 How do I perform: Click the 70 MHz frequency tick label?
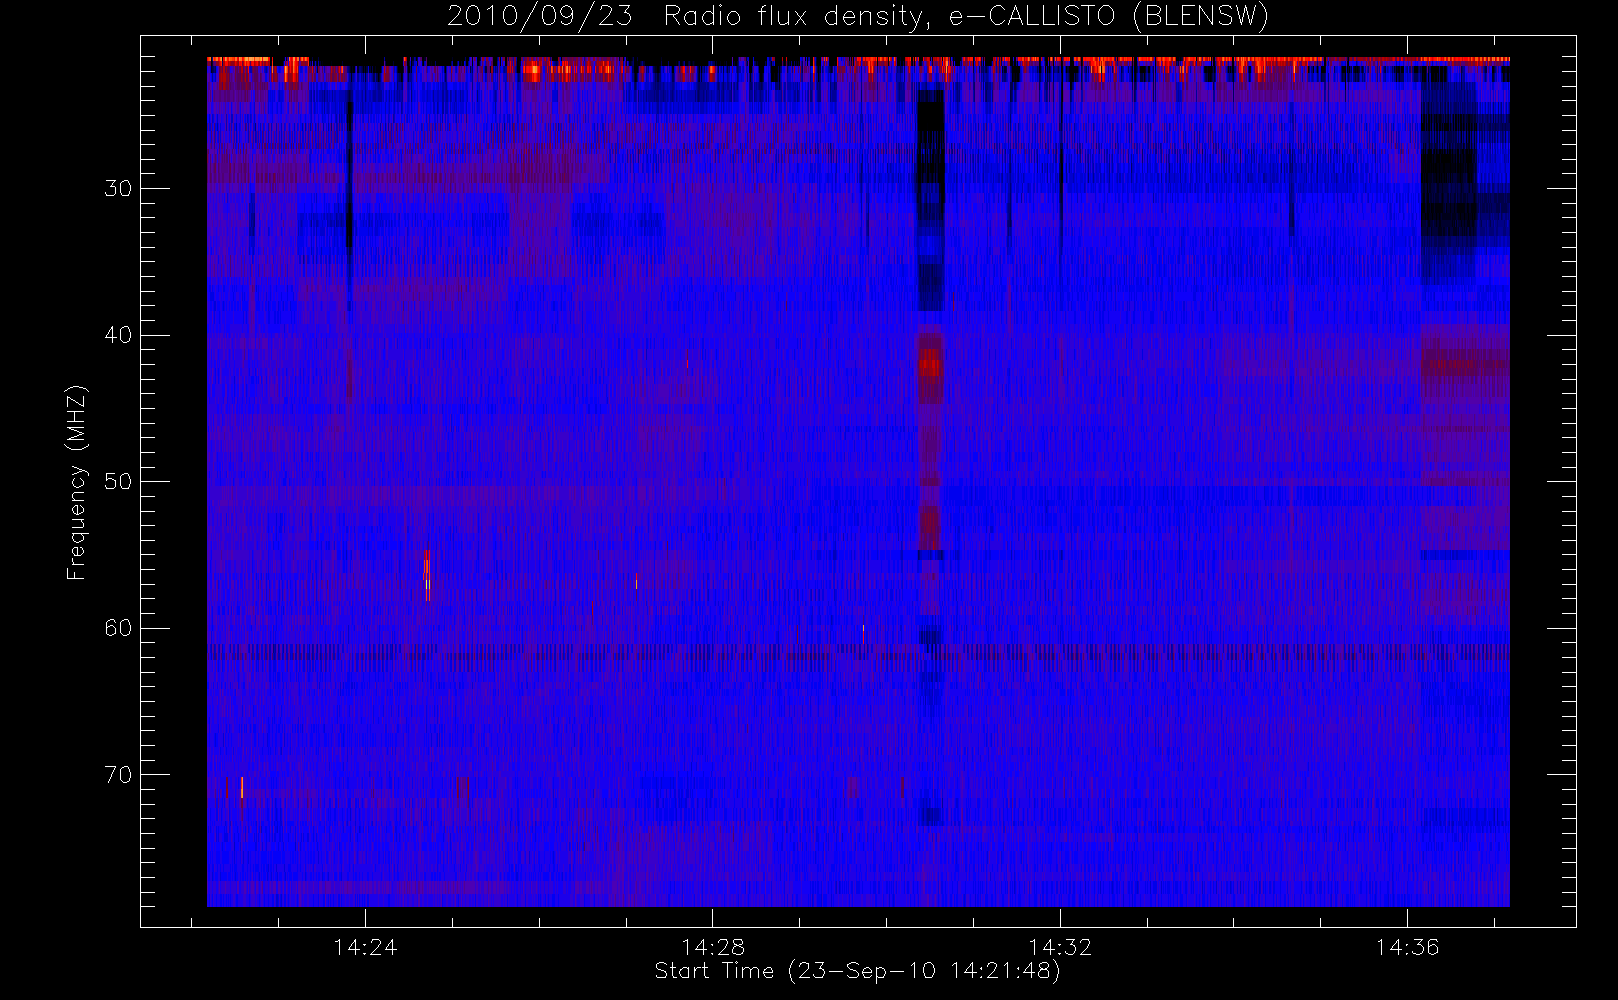click(118, 775)
